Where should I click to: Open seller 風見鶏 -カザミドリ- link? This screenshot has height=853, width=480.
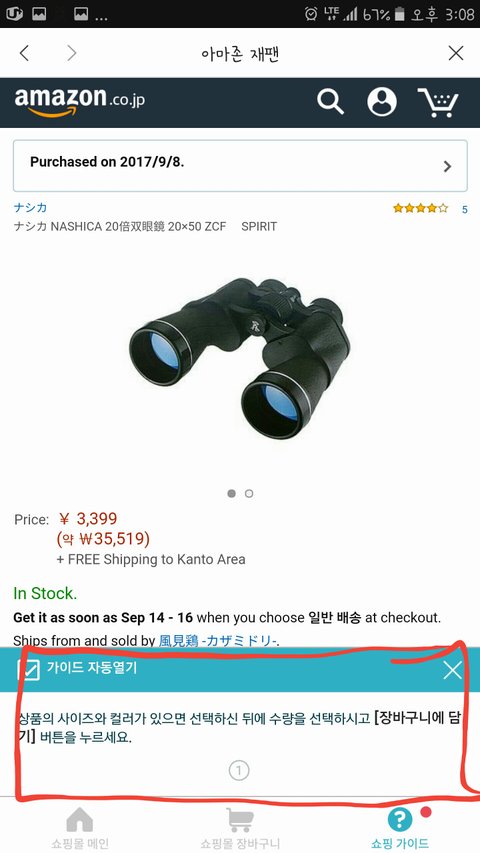click(x=218, y=641)
